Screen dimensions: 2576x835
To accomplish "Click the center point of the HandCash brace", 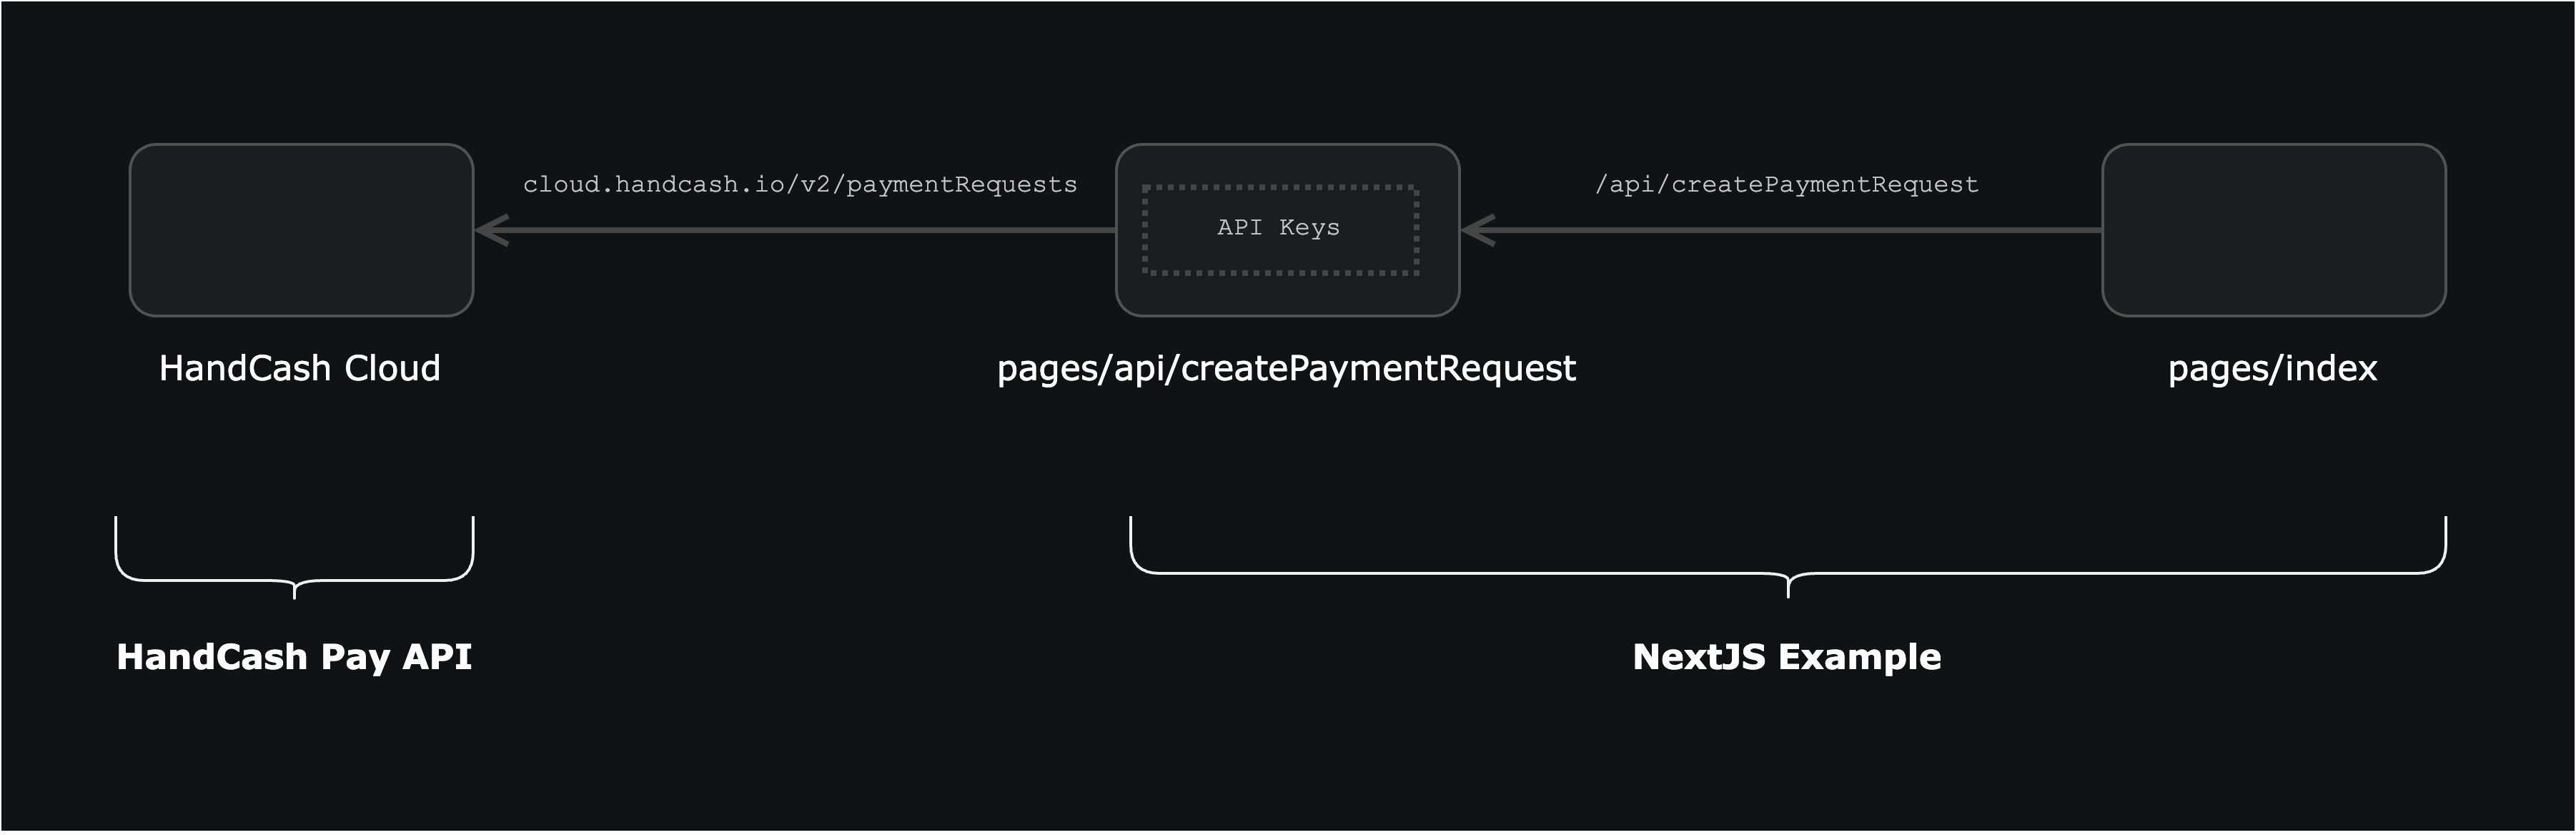I will [x=294, y=591].
